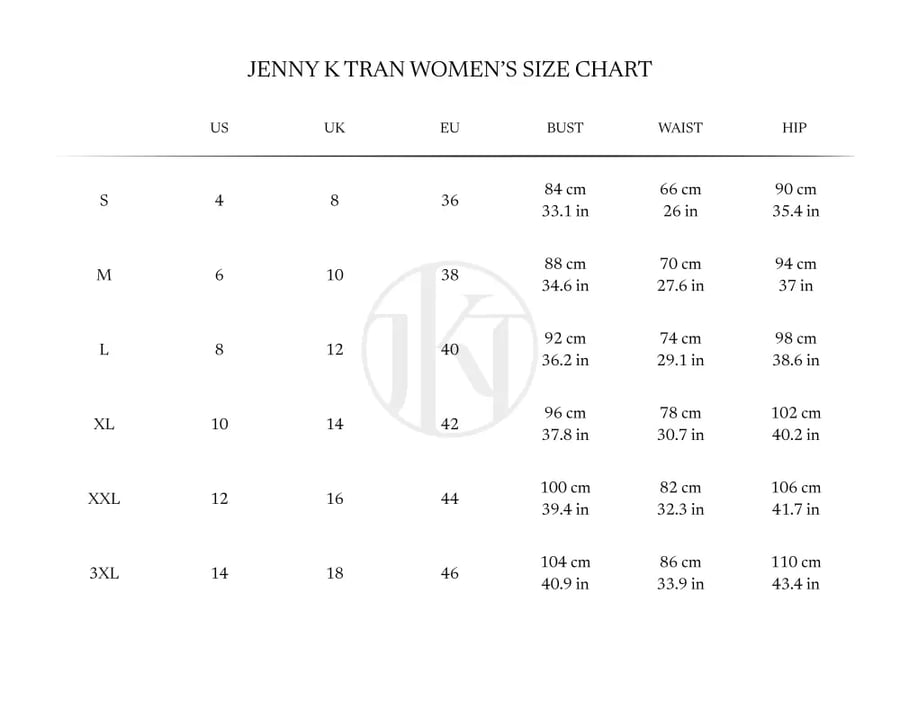Click the EU size 46 cell
Screen dimensions: 900x719
[x=449, y=573]
